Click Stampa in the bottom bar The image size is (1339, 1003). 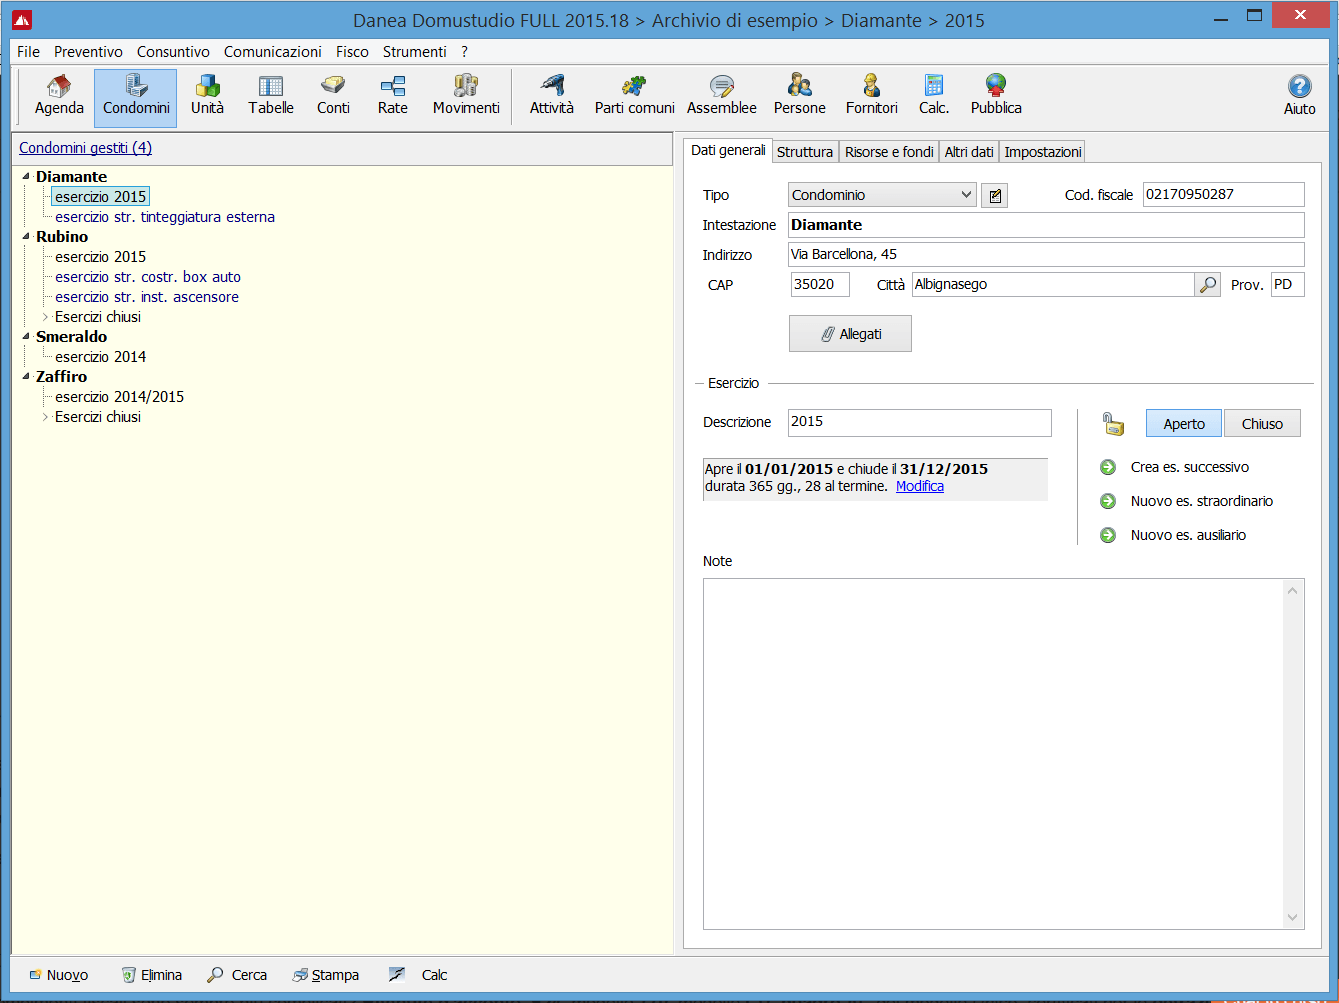325,975
